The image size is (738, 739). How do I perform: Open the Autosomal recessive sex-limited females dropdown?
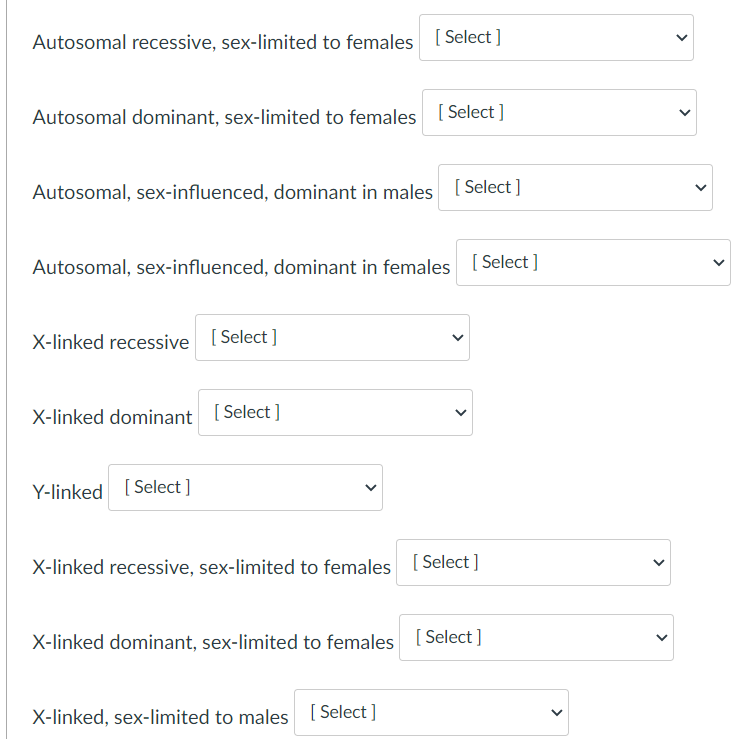(x=556, y=37)
